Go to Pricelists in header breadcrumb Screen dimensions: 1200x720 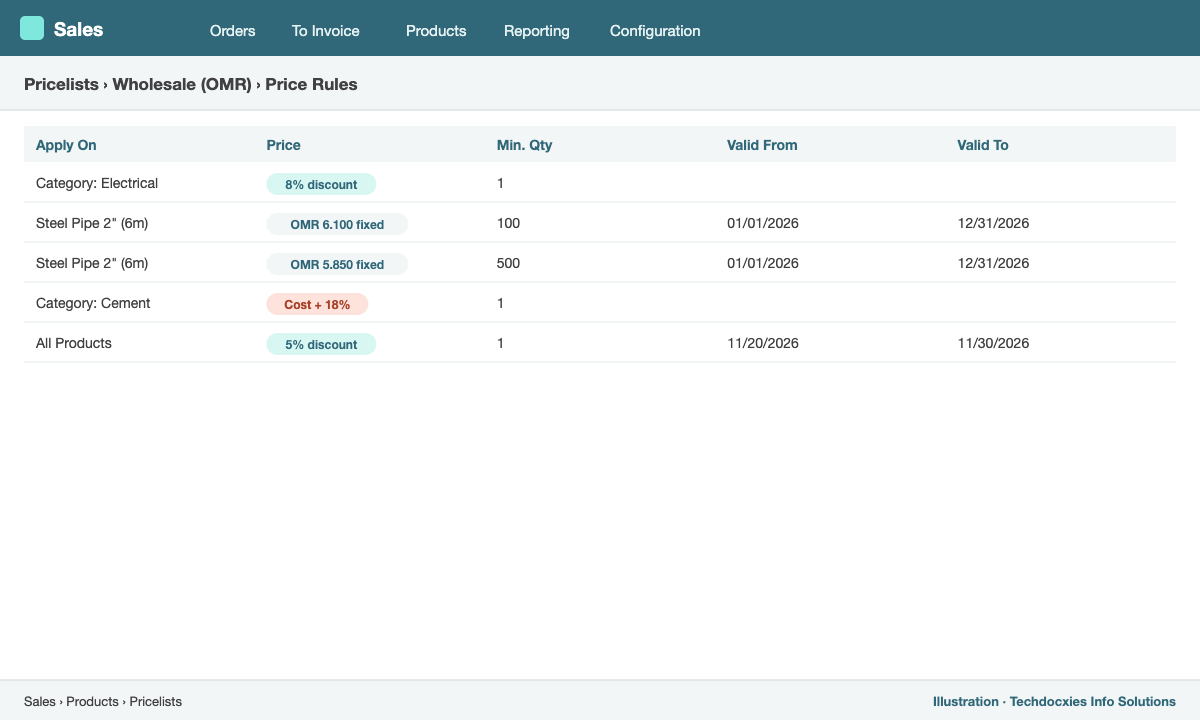tap(61, 85)
